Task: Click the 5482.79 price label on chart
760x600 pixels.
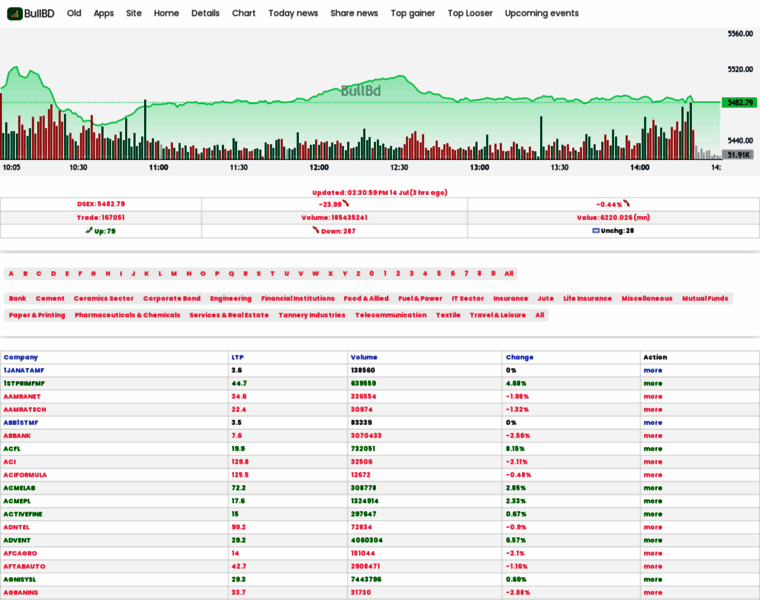Action: click(x=739, y=102)
